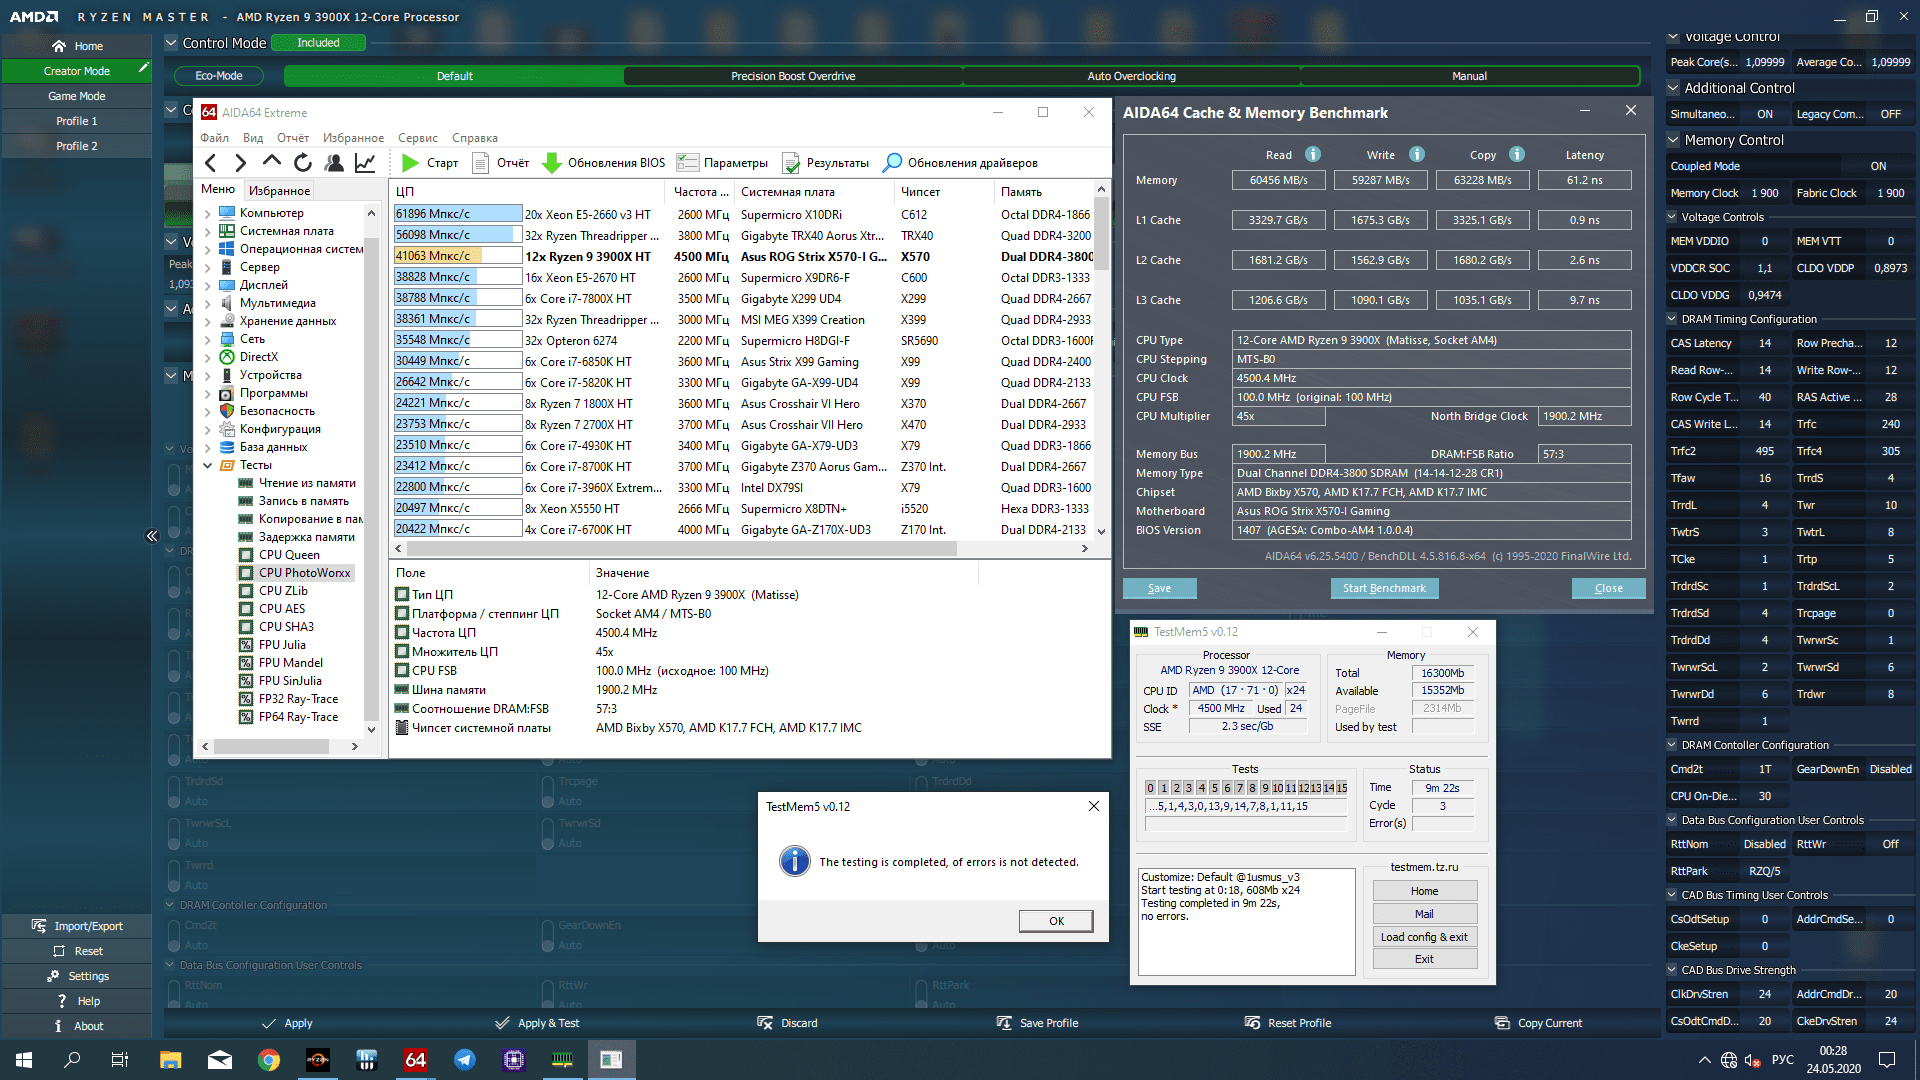Open File Explorer from taskbar
Viewport: 1920px width, 1080px height.
(171, 1060)
